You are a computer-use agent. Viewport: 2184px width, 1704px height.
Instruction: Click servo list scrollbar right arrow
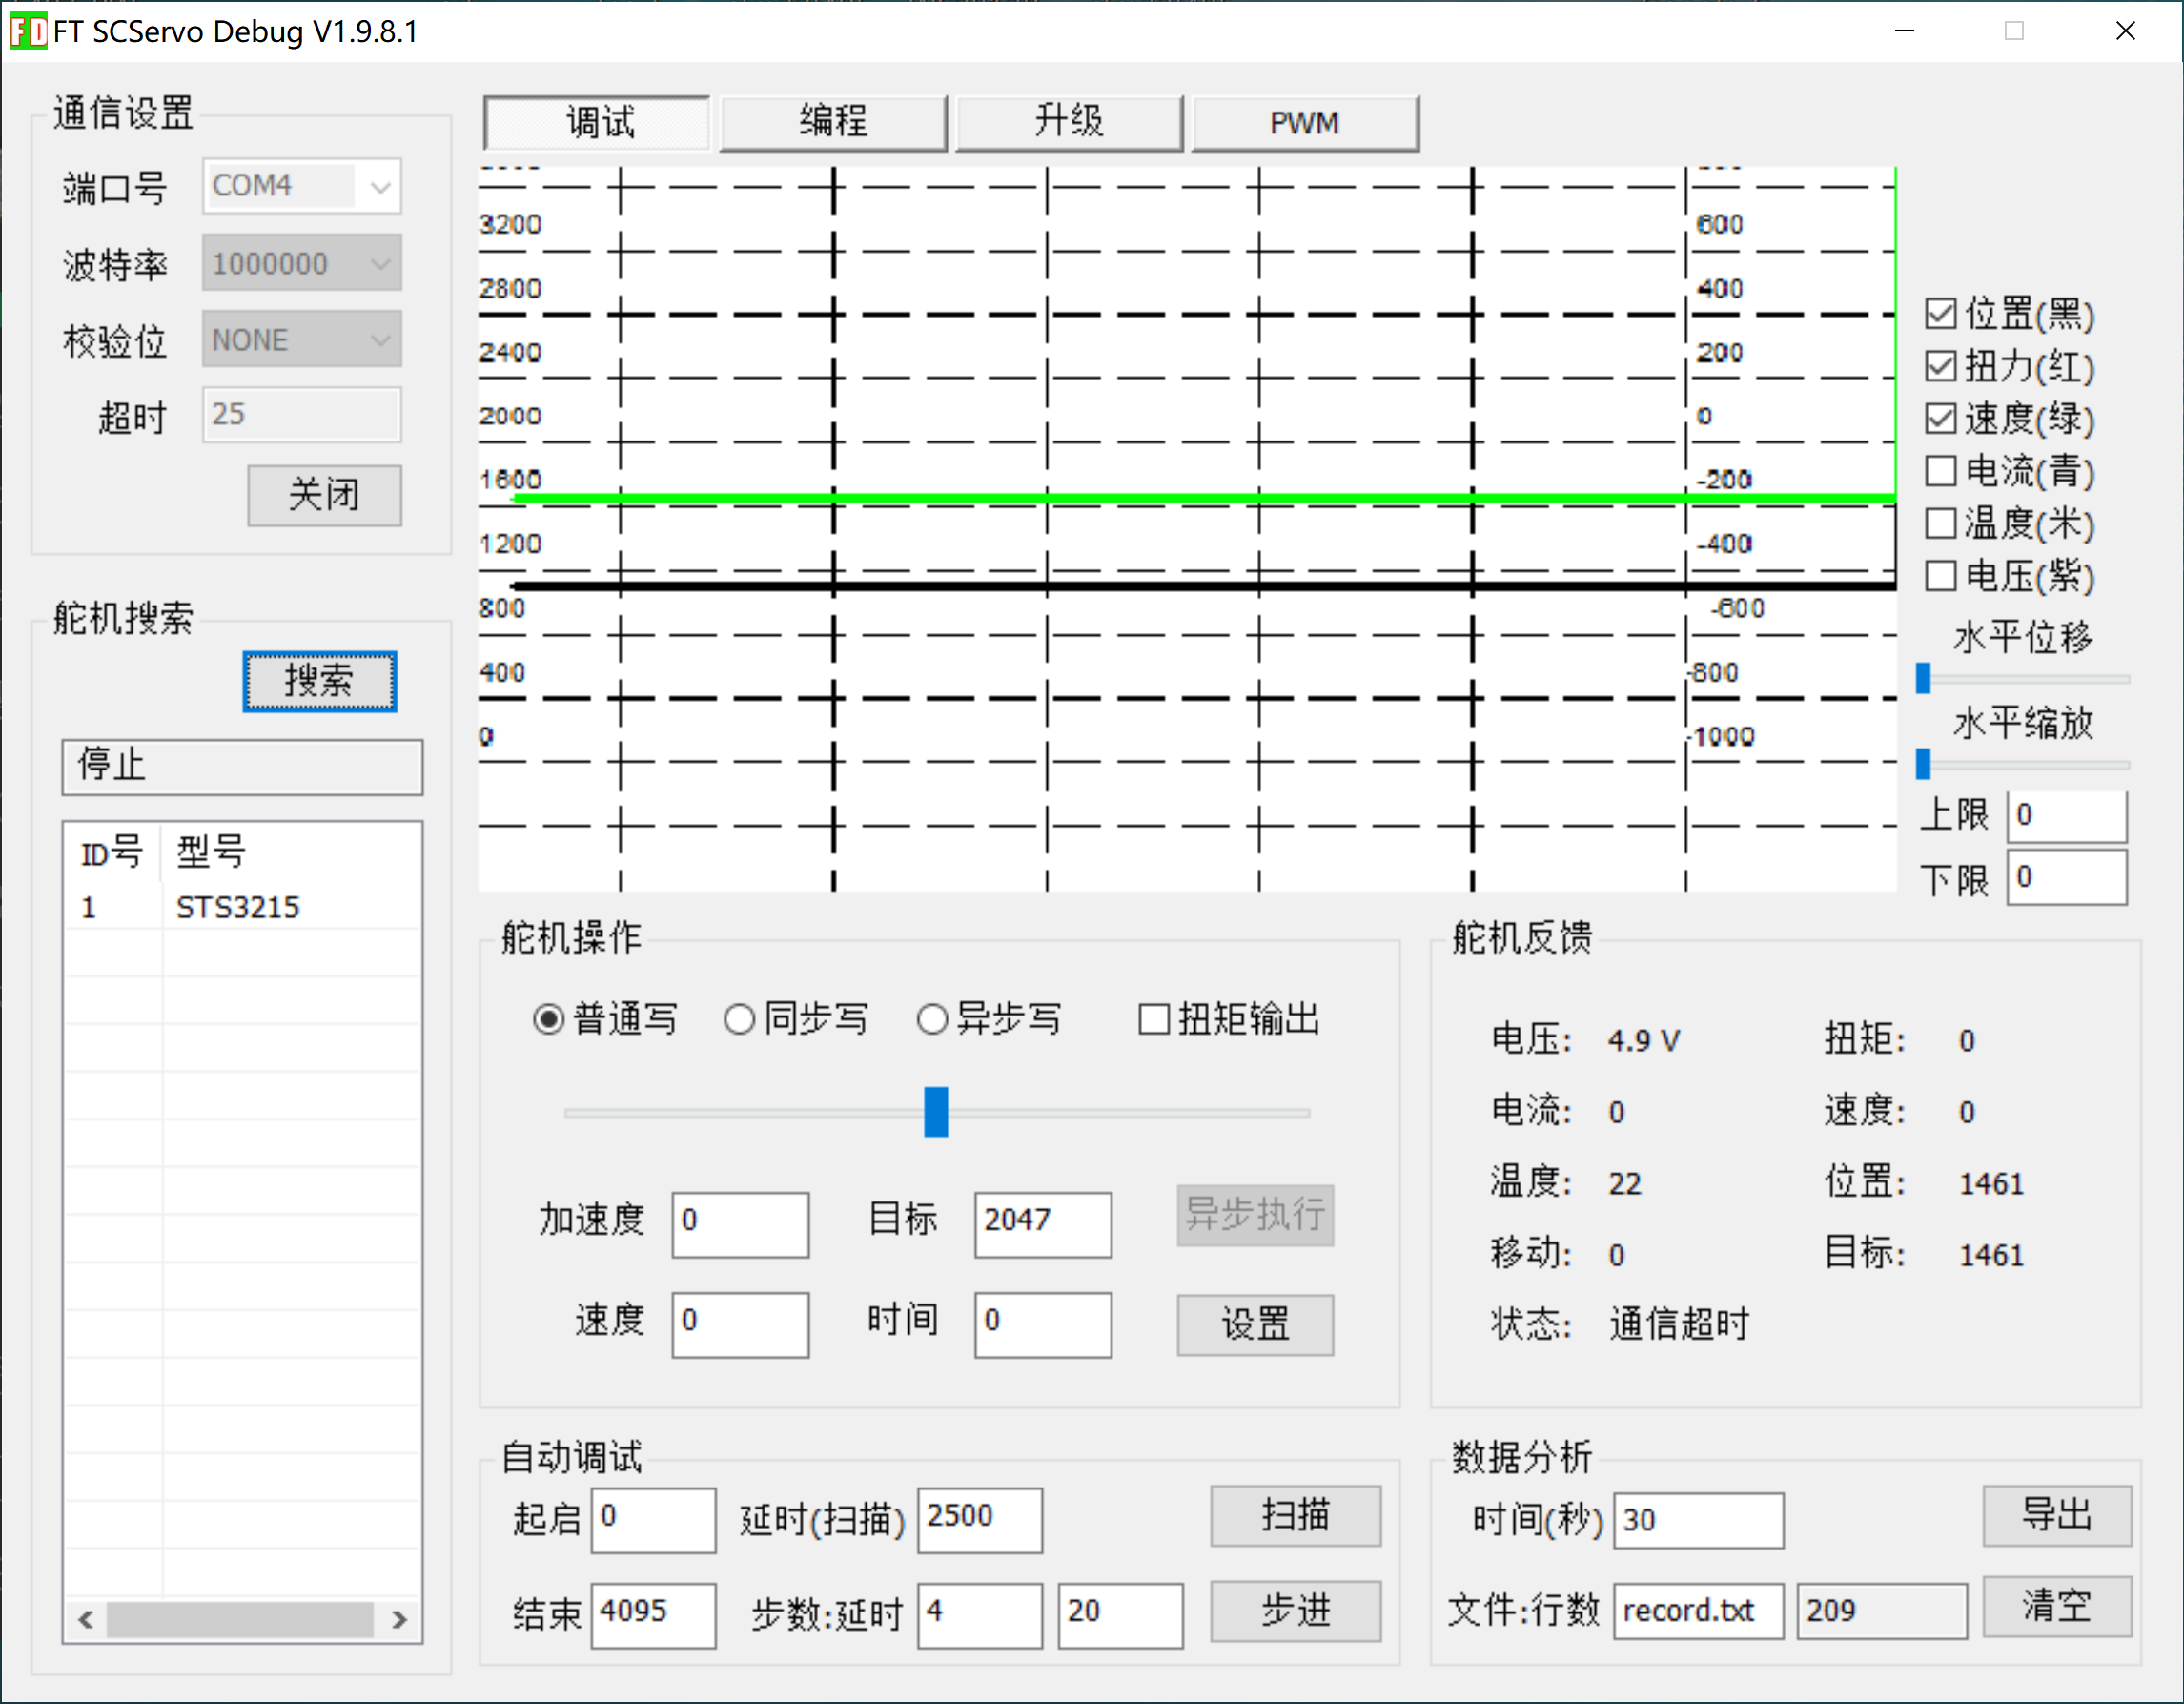point(399,1619)
